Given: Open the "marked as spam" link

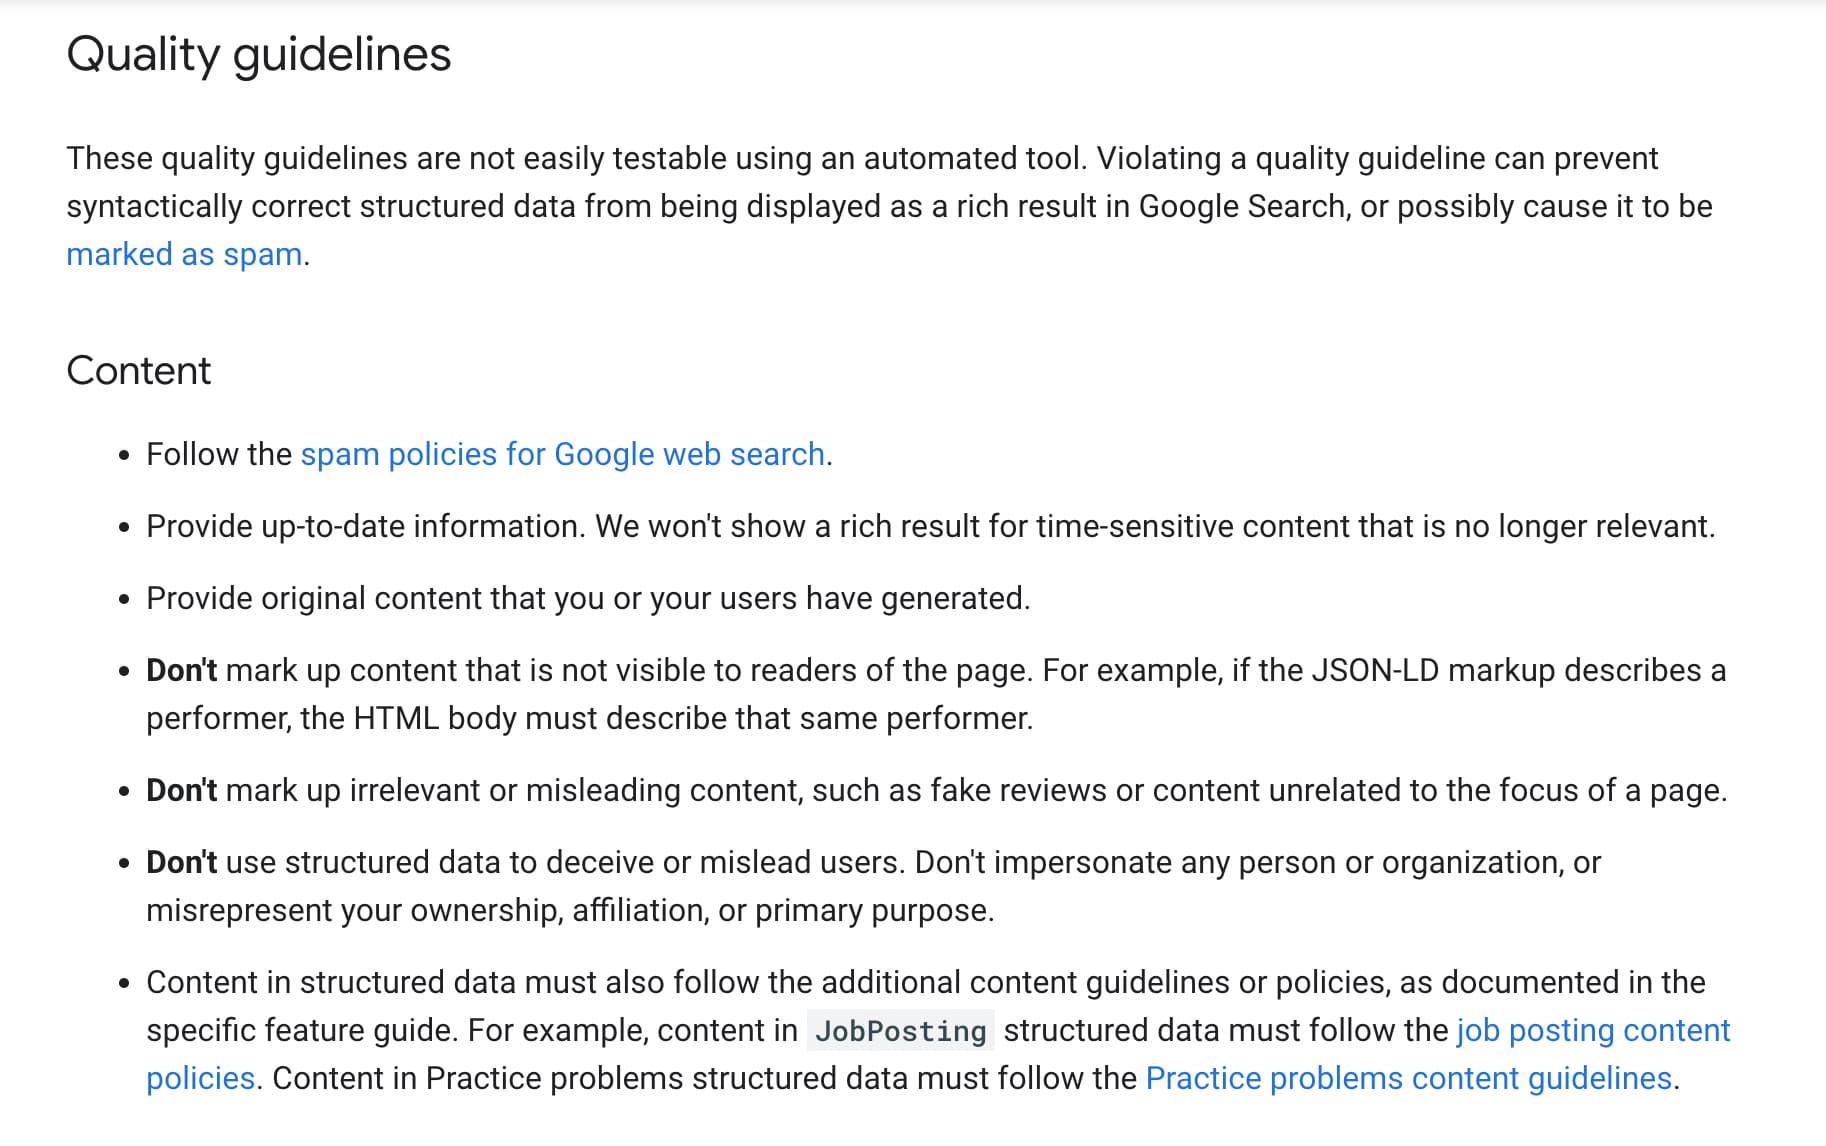Looking at the screenshot, I should coord(184,254).
